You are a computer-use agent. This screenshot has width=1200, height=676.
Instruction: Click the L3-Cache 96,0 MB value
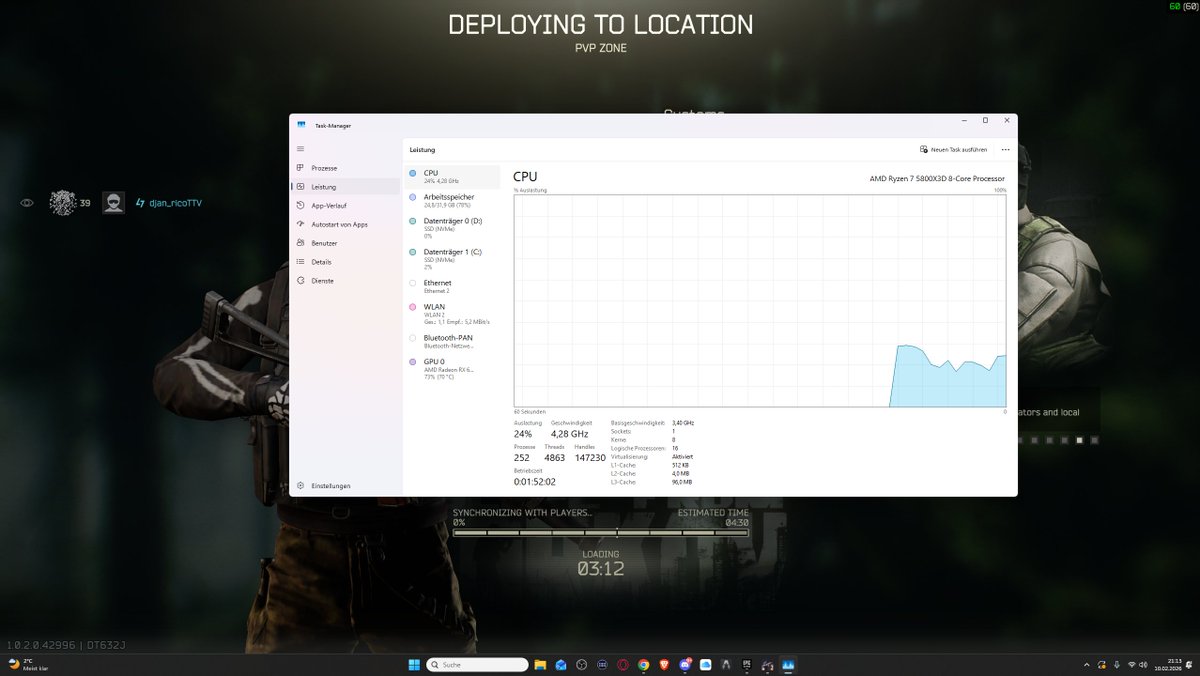click(682, 482)
